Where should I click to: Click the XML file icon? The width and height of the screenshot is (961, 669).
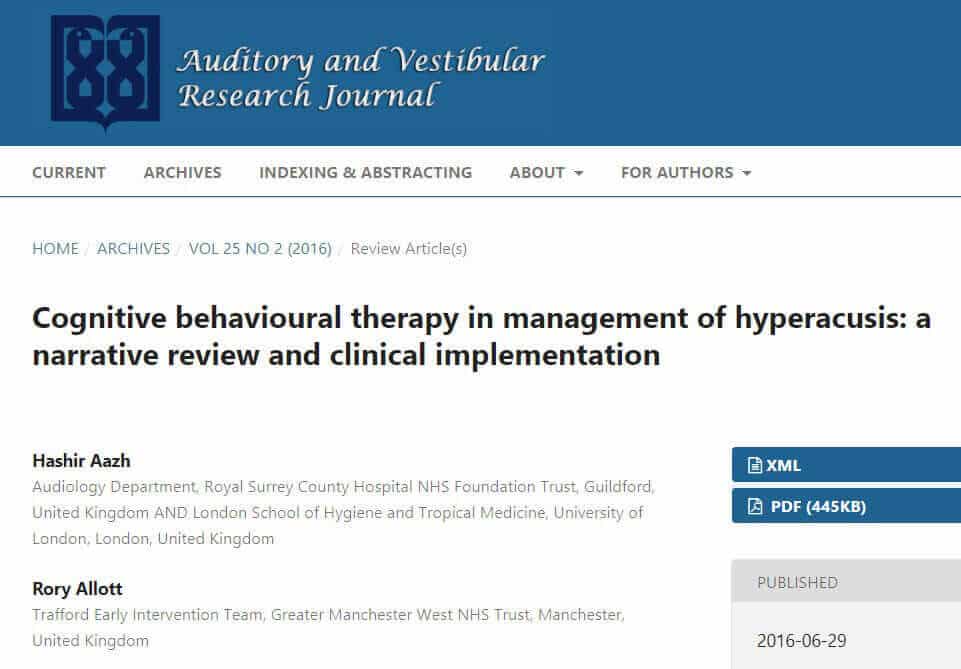753,465
